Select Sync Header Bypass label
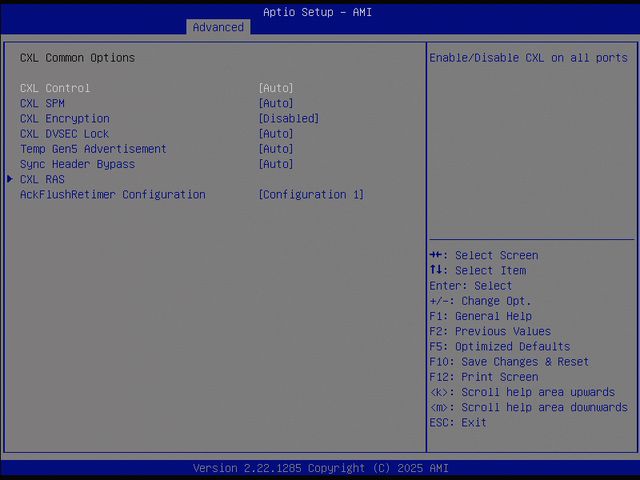640x480 pixels. click(78, 164)
